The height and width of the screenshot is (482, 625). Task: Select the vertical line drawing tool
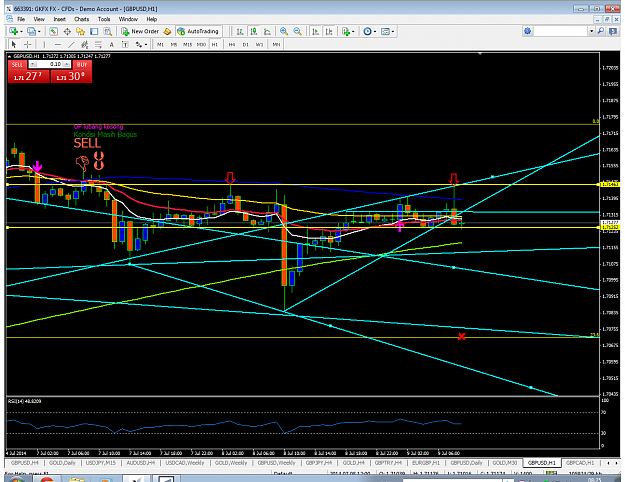click(x=44, y=44)
